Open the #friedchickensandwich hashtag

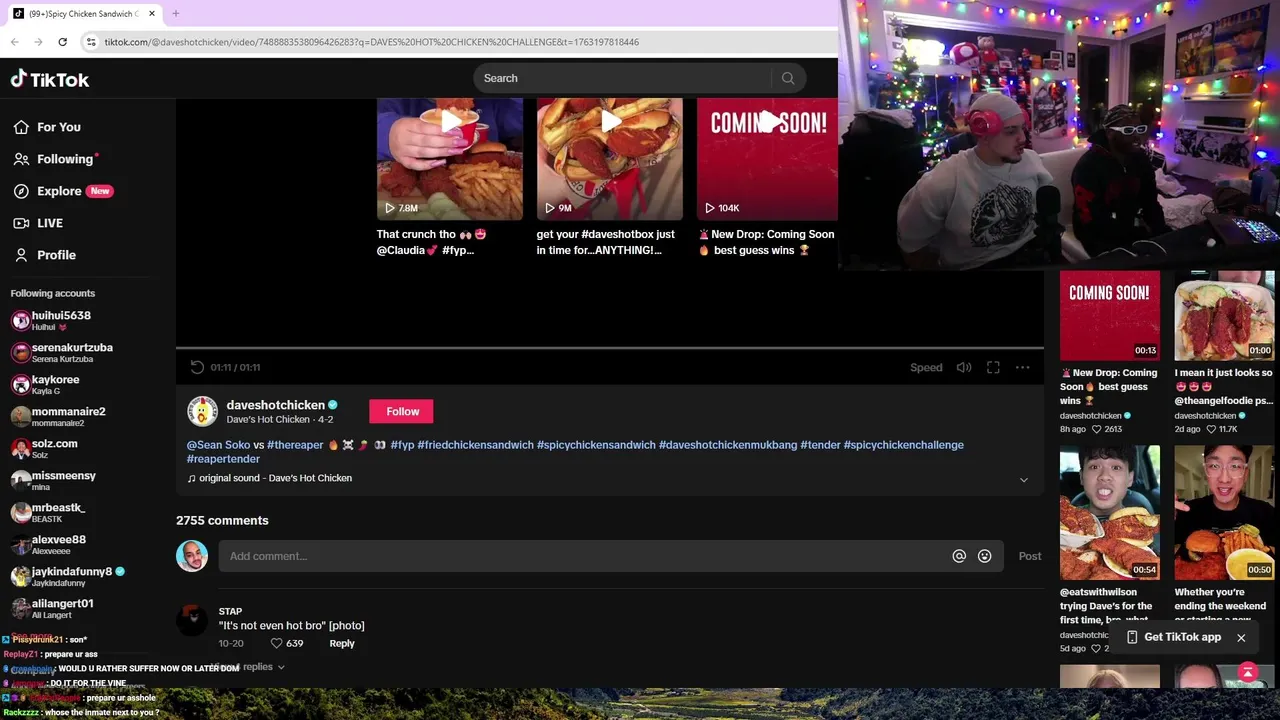[x=475, y=445]
